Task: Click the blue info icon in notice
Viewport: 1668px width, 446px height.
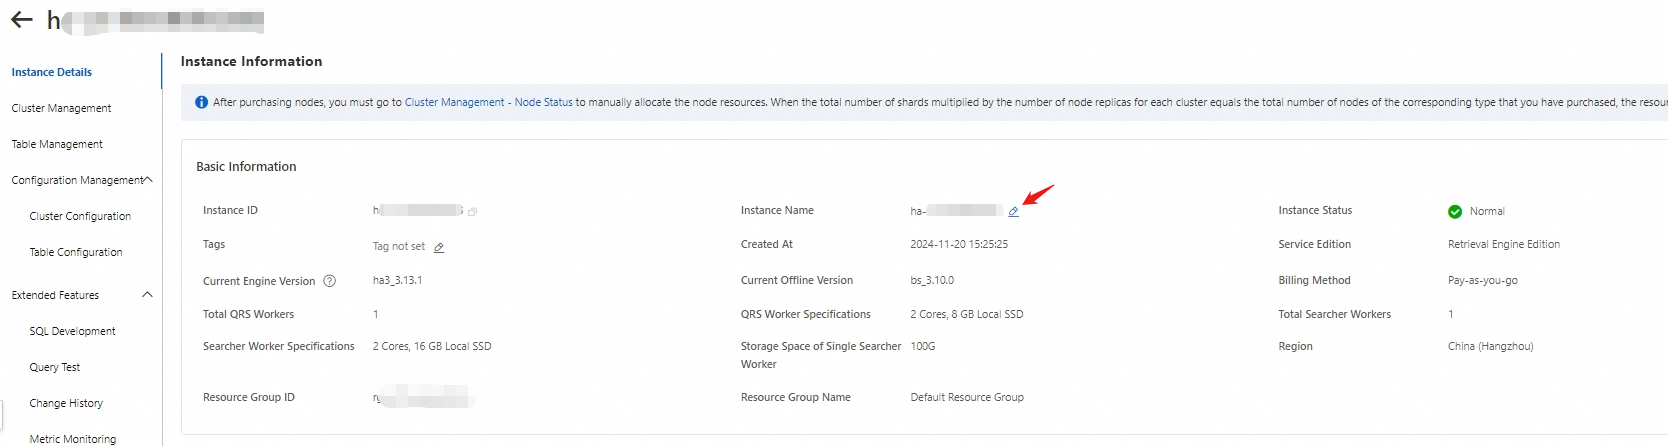Action: [201, 102]
